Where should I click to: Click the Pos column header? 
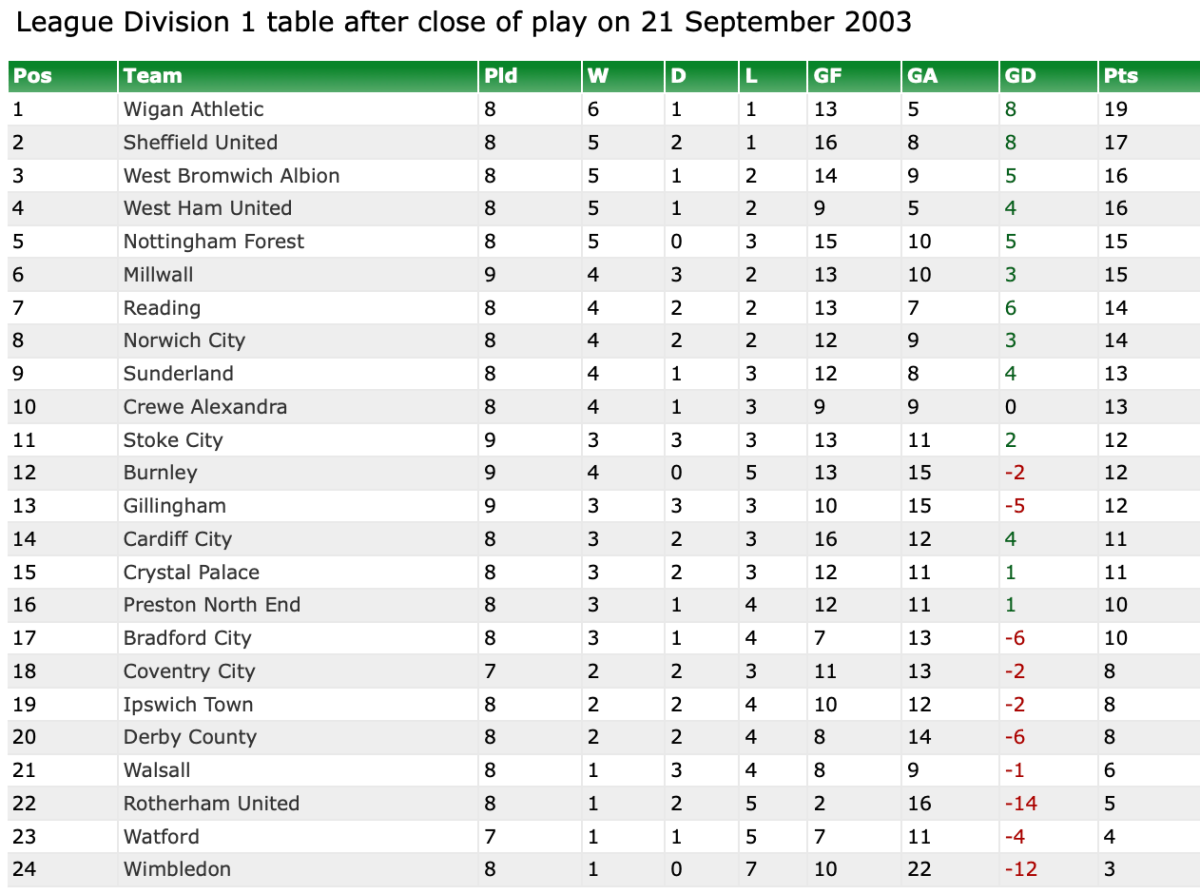coord(33,76)
